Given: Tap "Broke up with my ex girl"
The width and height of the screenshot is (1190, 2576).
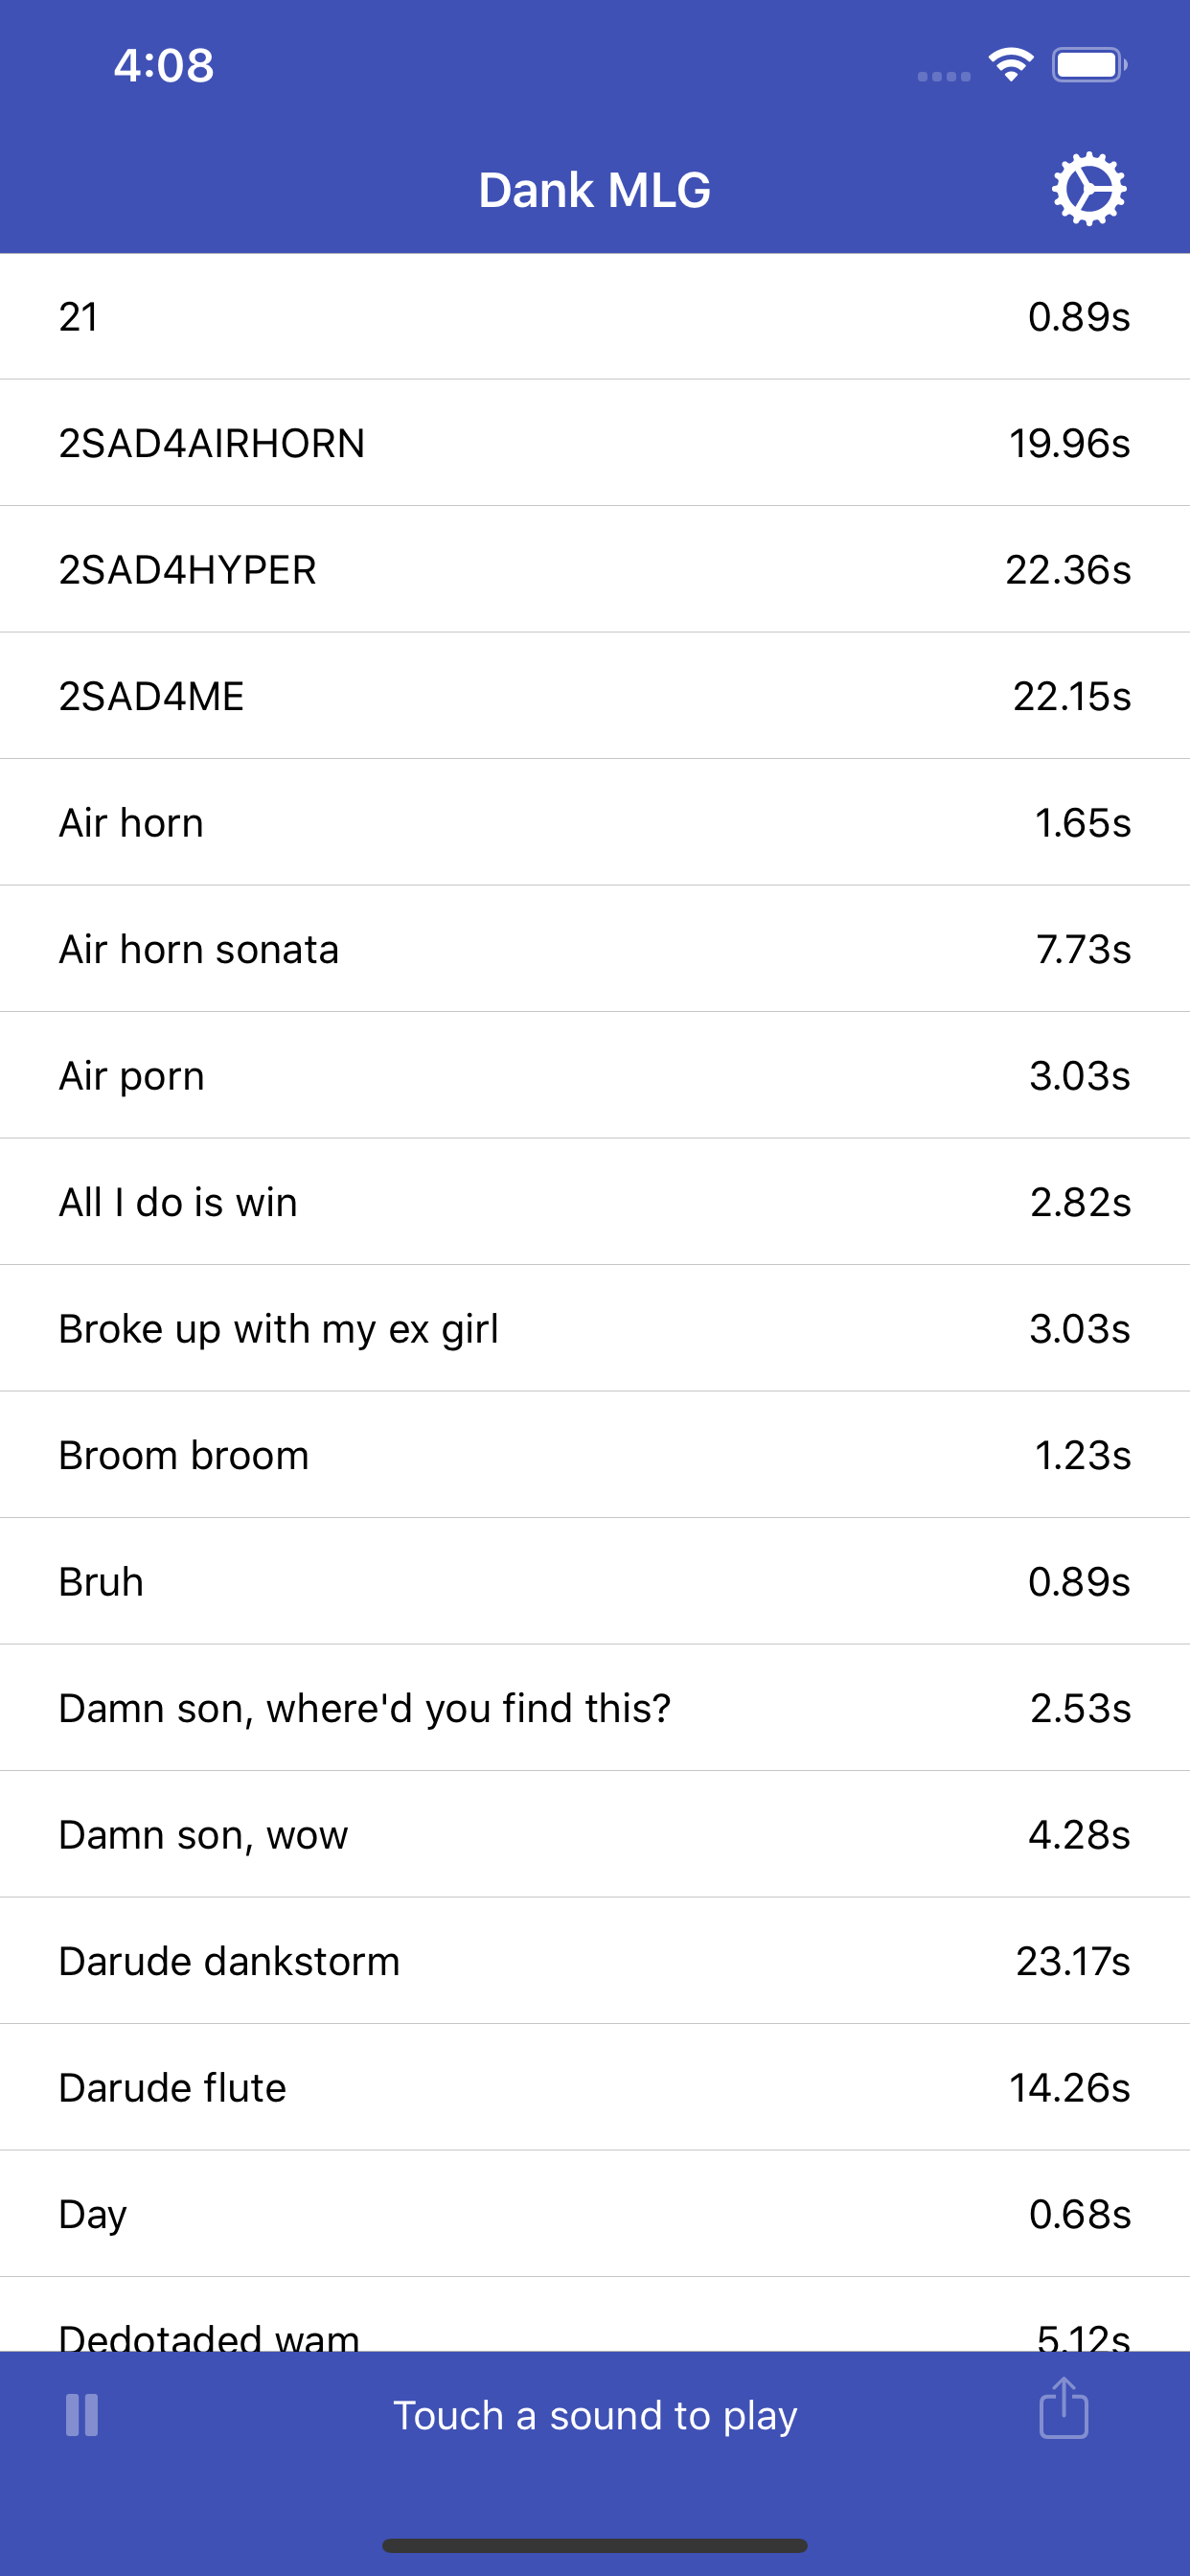Looking at the screenshot, I should click(x=594, y=1329).
